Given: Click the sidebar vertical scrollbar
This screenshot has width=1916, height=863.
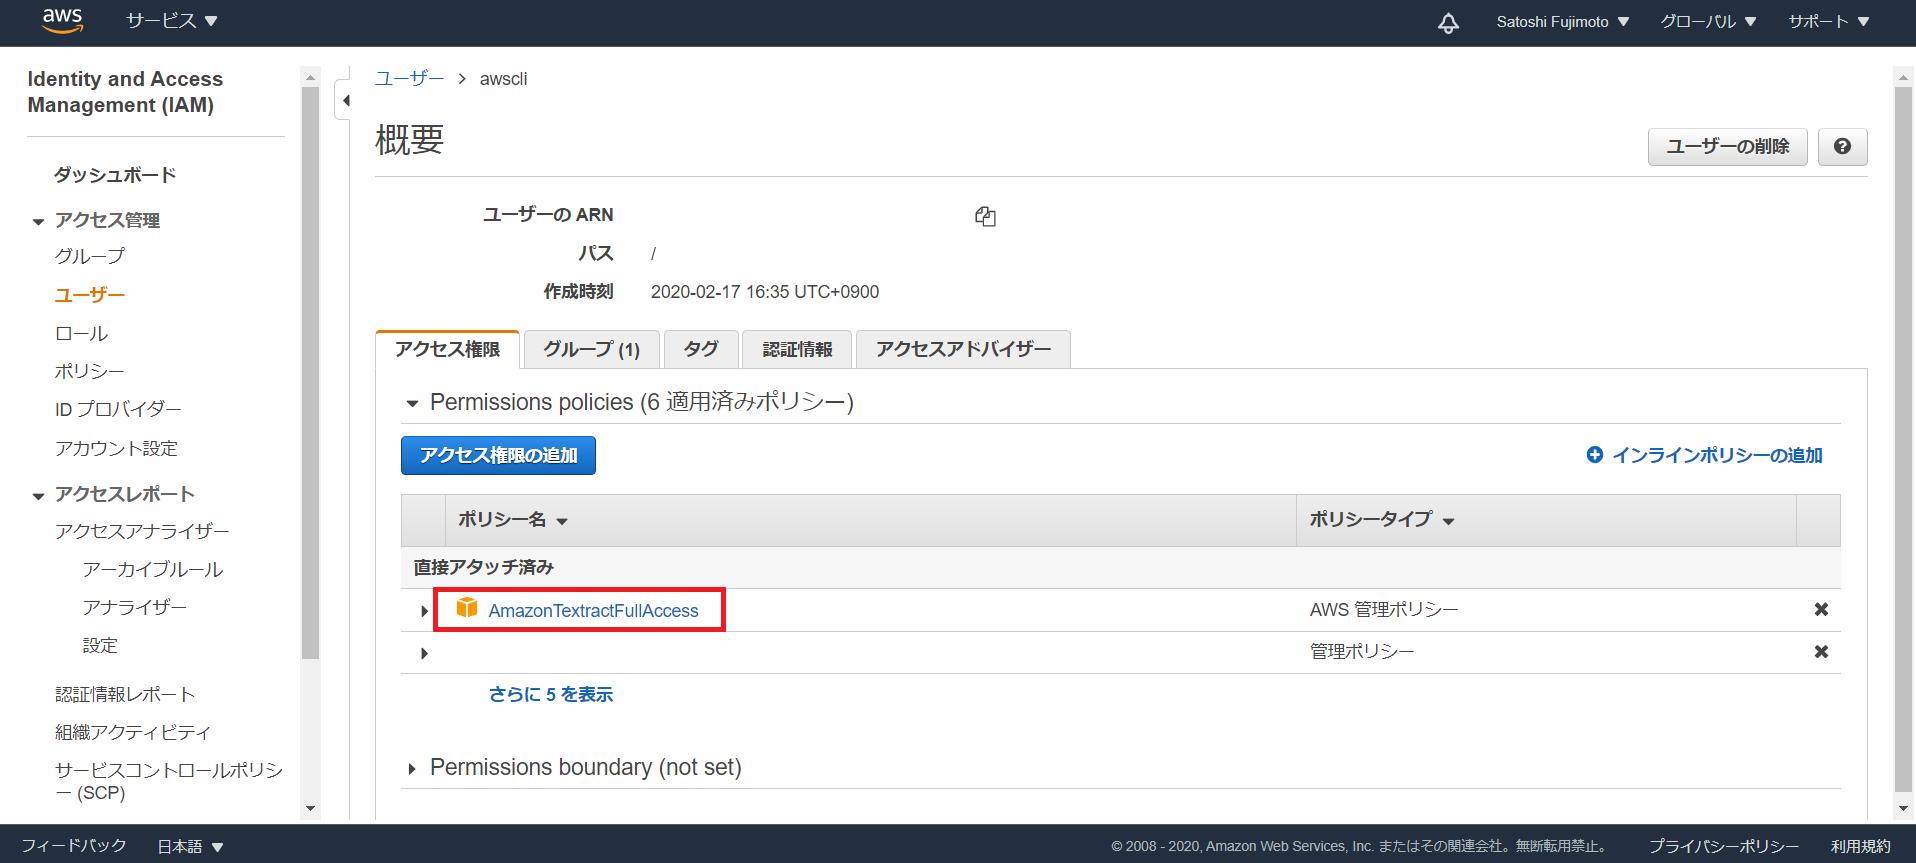Looking at the screenshot, I should coord(310,373).
